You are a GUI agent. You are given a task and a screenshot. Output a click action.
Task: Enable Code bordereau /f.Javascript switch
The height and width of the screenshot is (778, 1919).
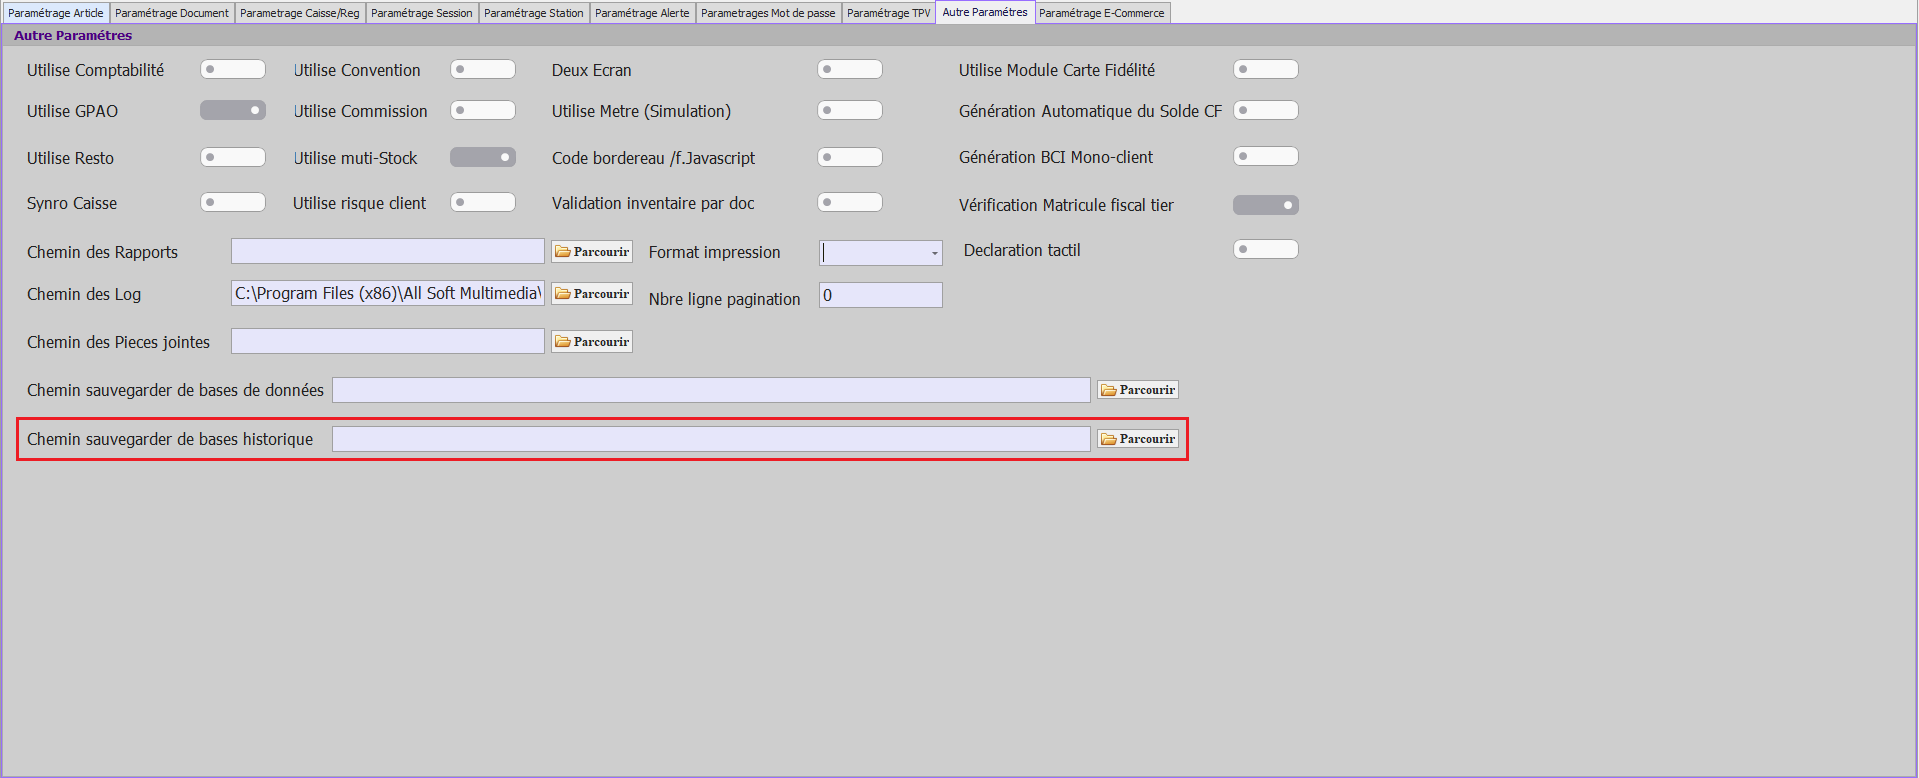850,157
